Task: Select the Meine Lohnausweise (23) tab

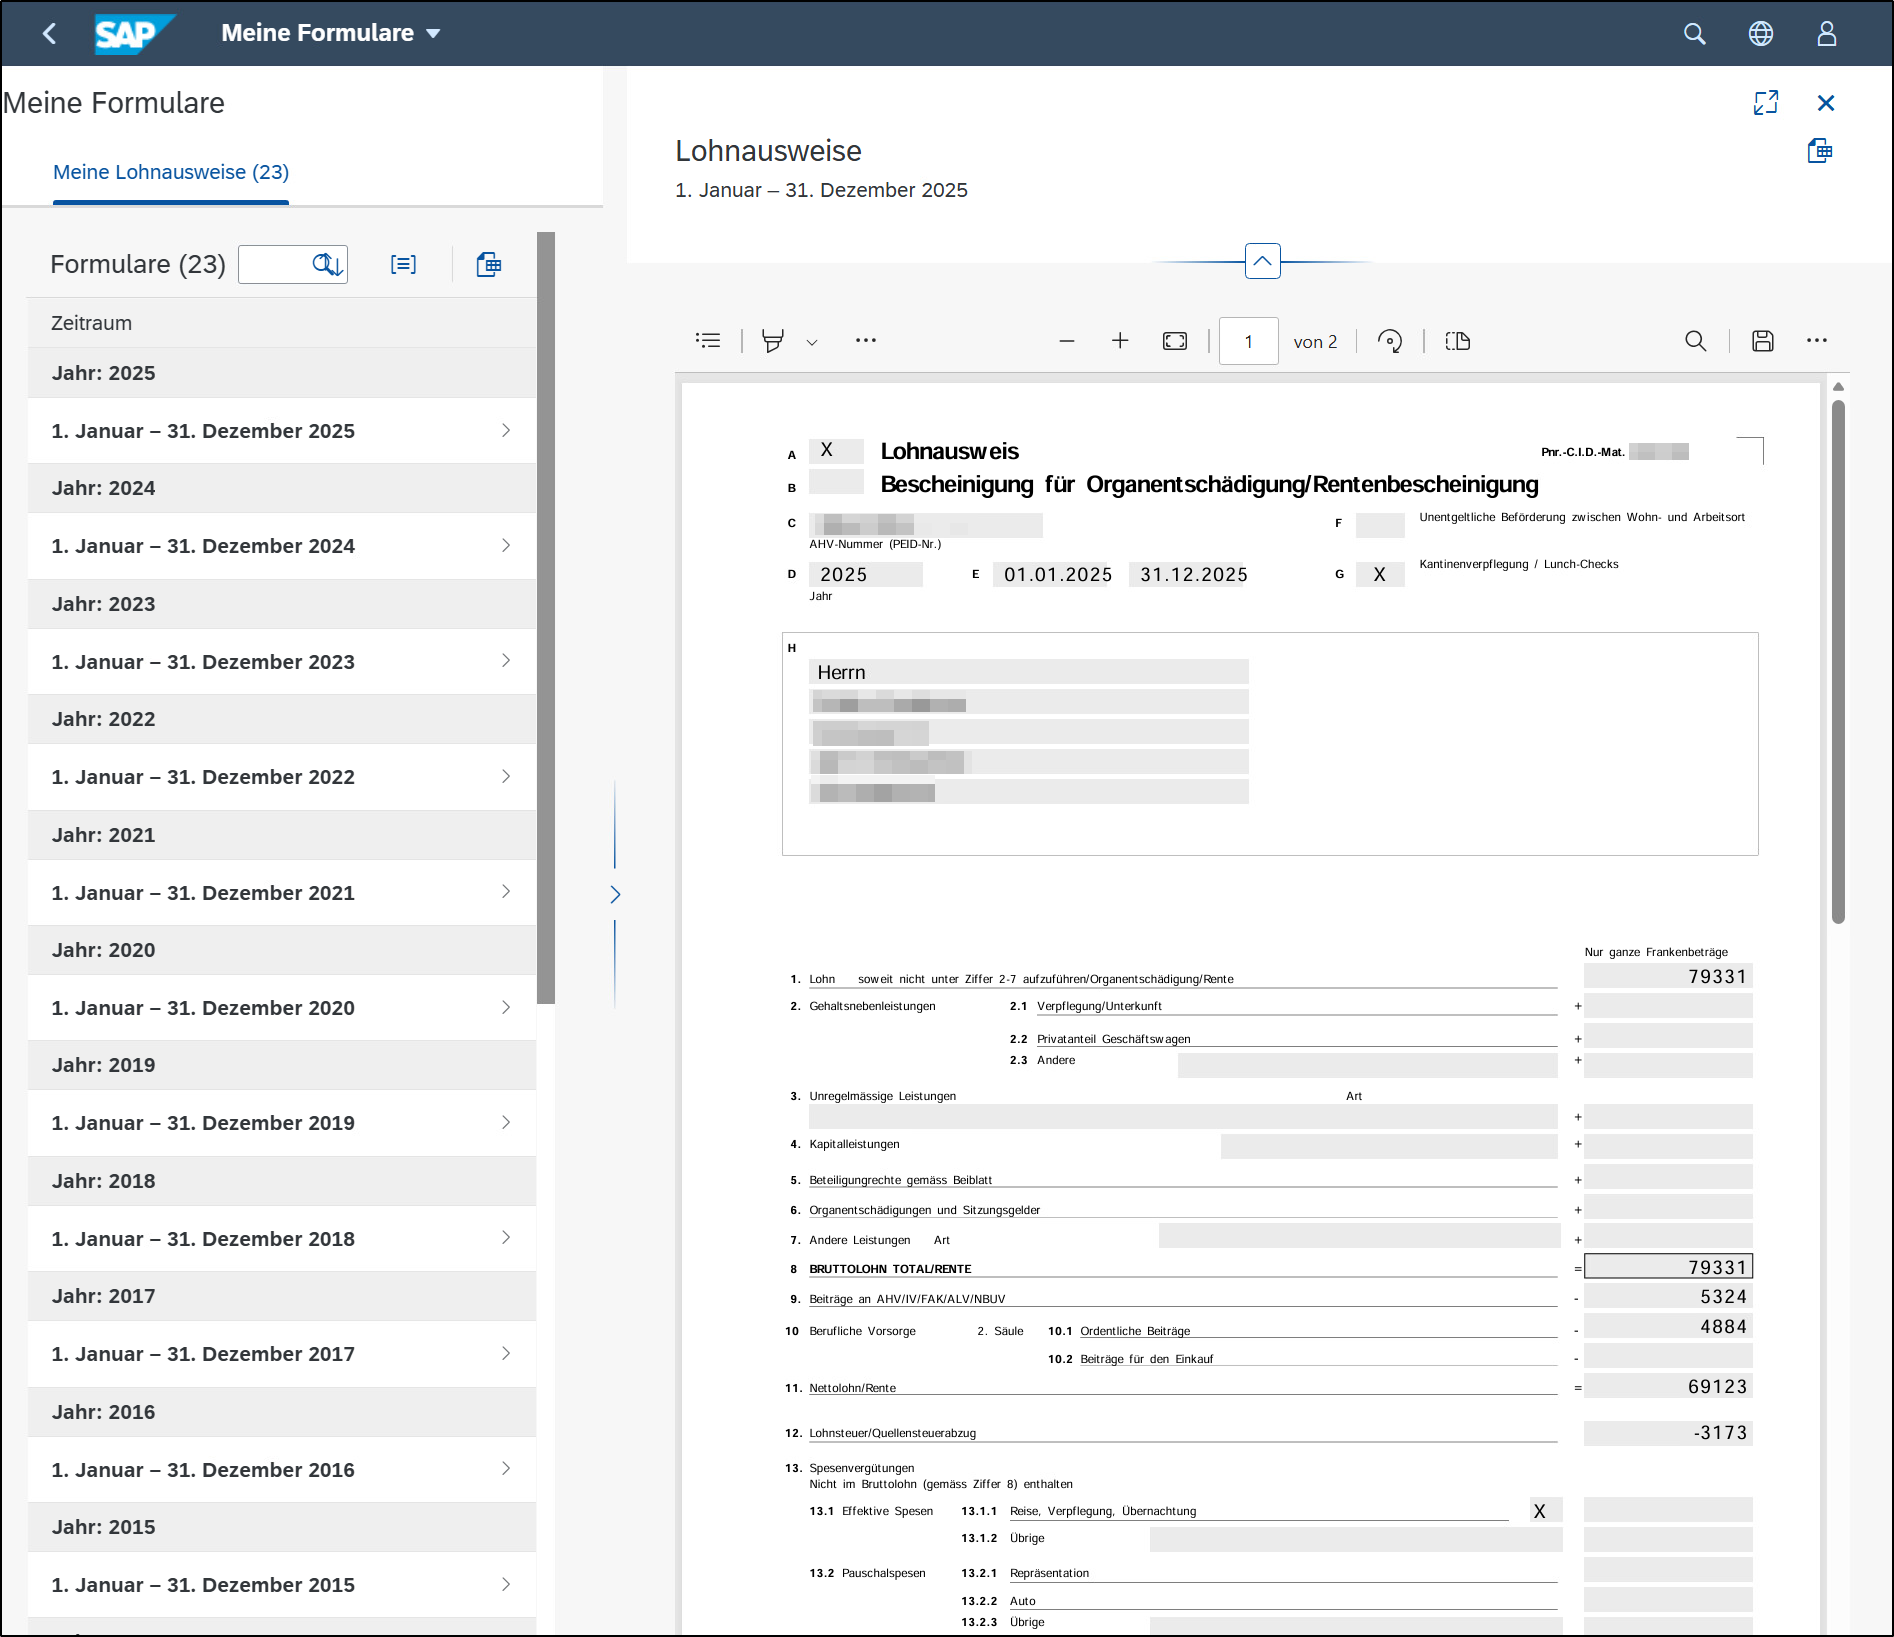Action: click(x=171, y=172)
